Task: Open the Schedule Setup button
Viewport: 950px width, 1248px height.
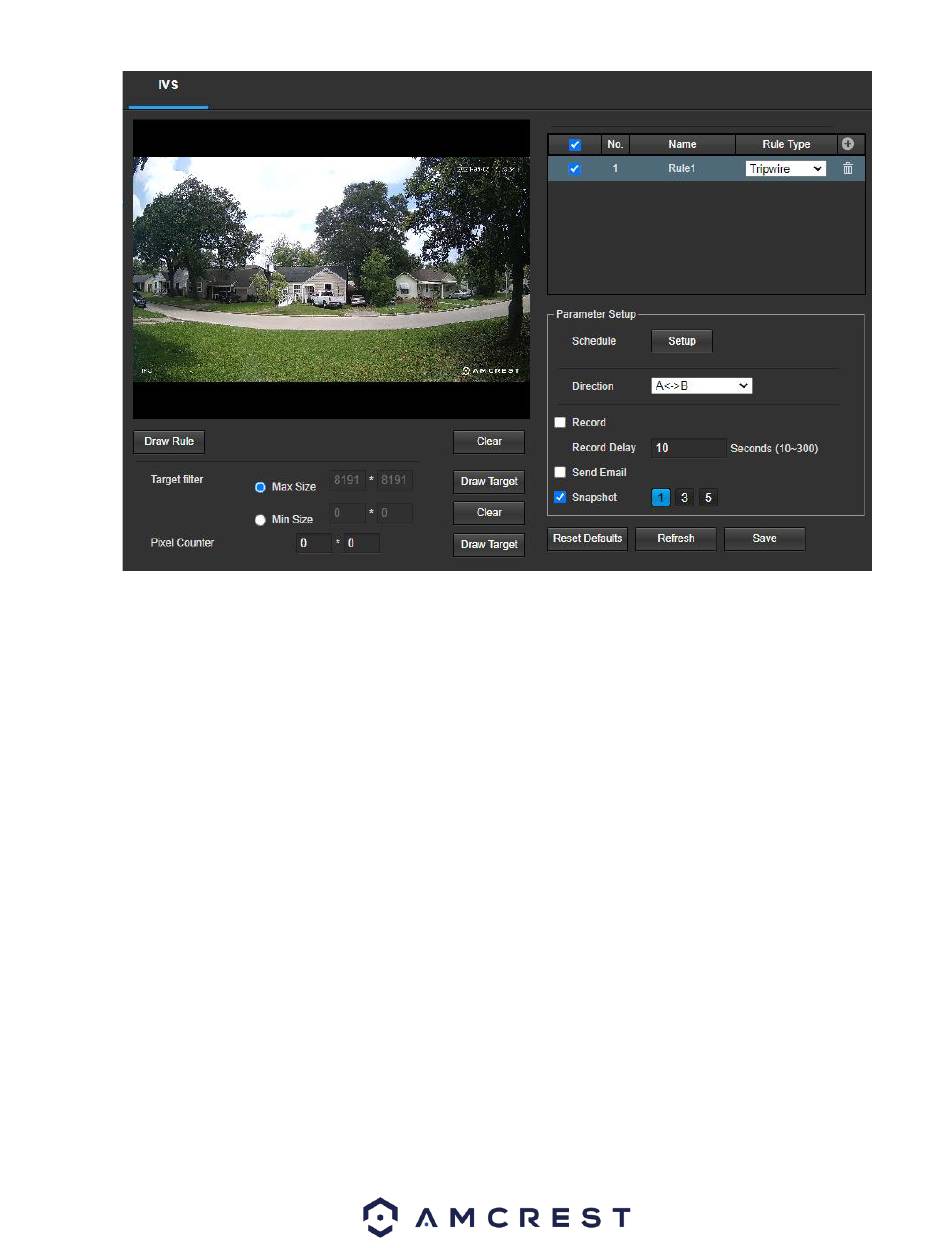Action: click(681, 341)
